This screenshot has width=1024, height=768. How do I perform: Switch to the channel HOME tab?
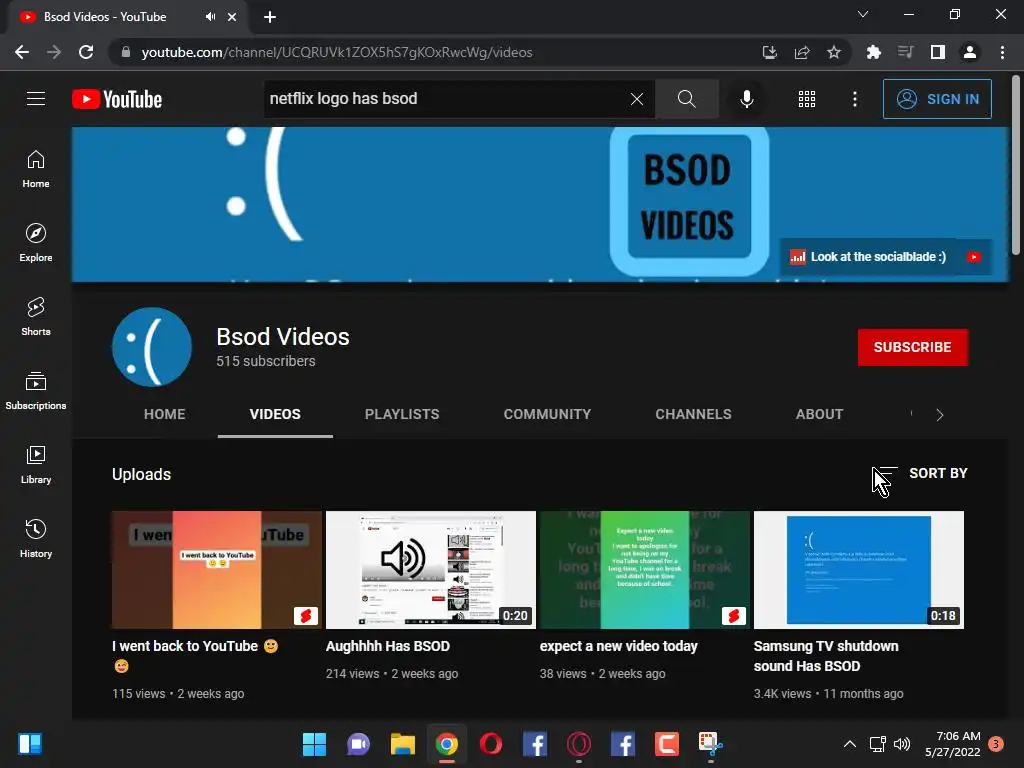165,414
